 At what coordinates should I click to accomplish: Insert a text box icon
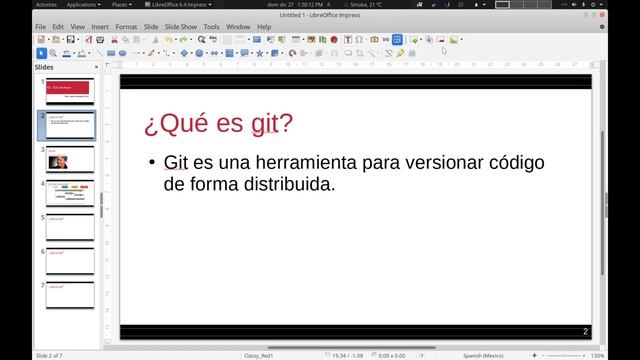[x=348, y=40]
